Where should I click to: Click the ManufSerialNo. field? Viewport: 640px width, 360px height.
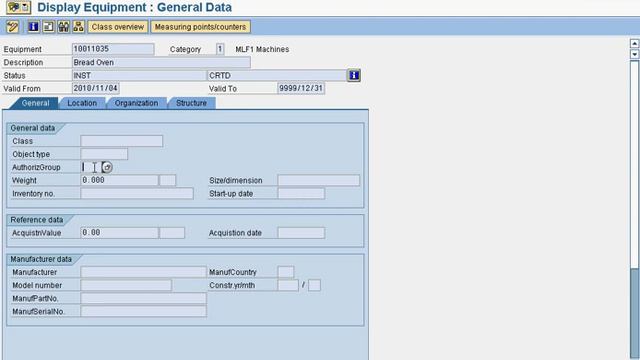143,311
